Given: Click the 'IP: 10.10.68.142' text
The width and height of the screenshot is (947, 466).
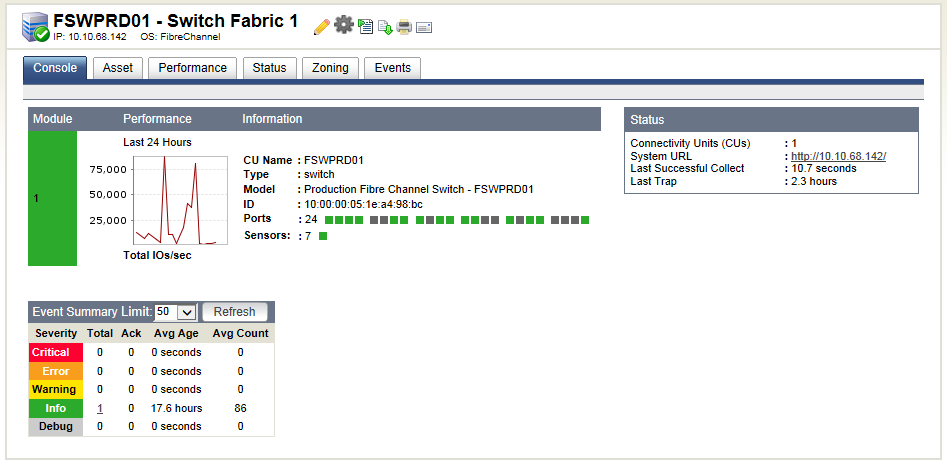Looking at the screenshot, I should coord(90,37).
